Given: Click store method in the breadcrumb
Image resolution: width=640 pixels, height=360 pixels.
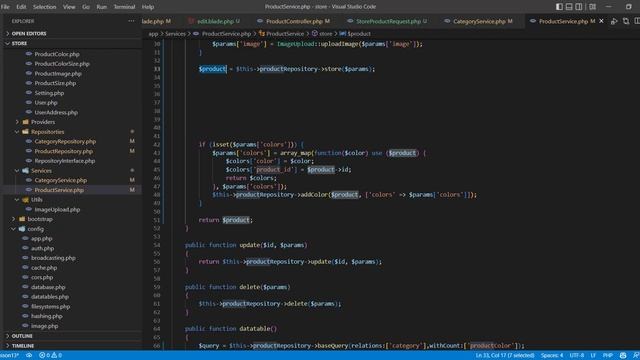Looking at the screenshot, I should (325, 34).
